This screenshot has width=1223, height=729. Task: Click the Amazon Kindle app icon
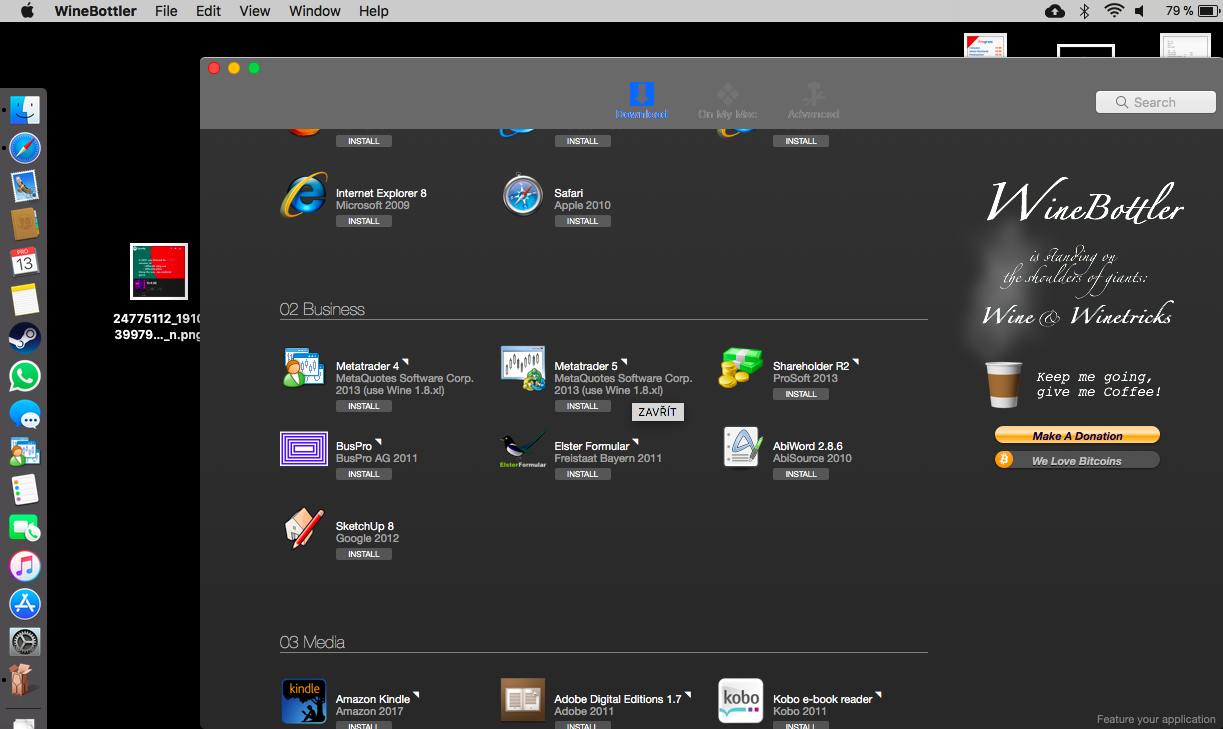(x=304, y=701)
